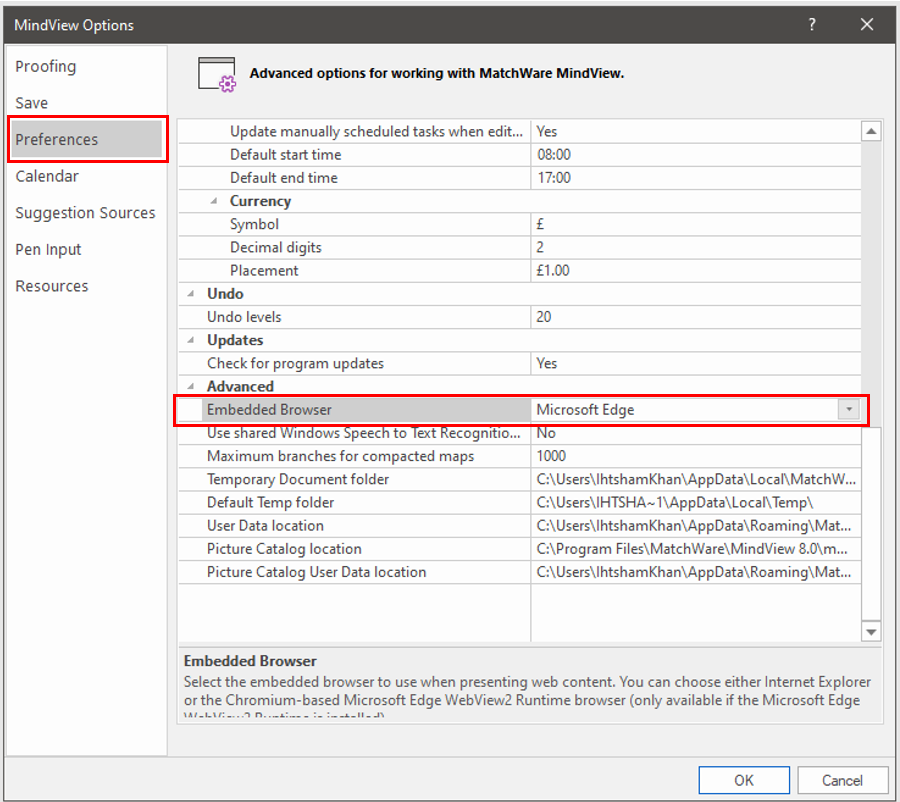Open the Embedded Browser dropdown arrow
900x802 pixels.
point(849,410)
